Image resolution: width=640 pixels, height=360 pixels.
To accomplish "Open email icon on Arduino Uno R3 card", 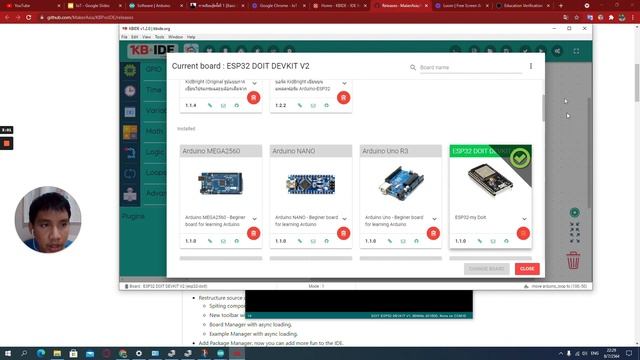I will (x=403, y=241).
